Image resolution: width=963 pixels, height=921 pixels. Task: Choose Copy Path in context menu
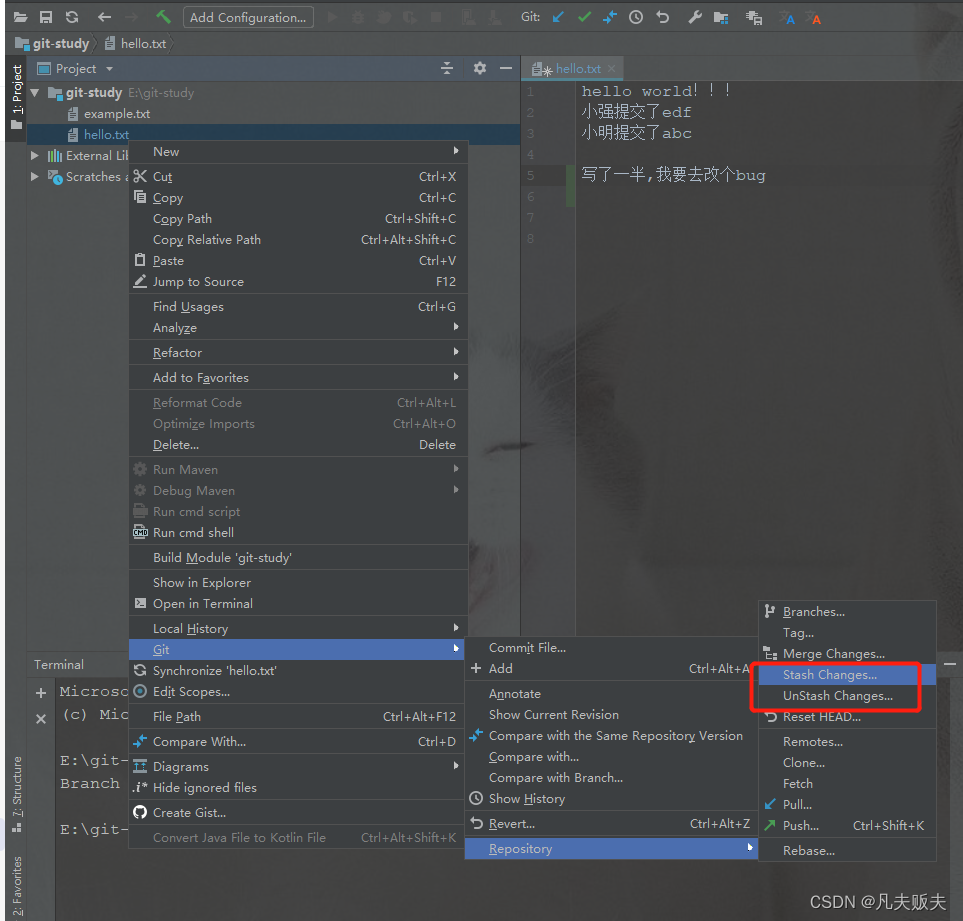point(298,219)
